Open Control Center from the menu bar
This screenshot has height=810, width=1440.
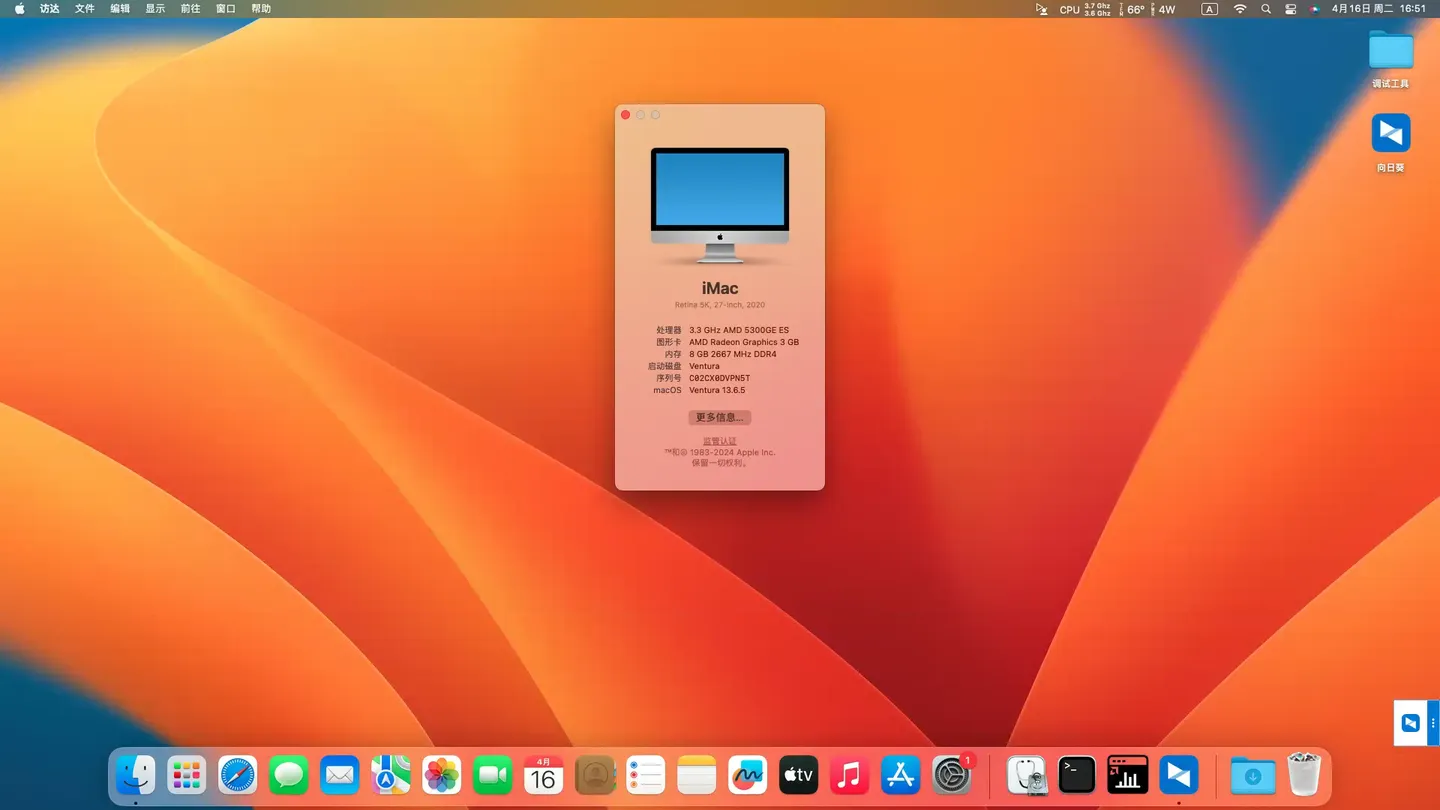1290,8
